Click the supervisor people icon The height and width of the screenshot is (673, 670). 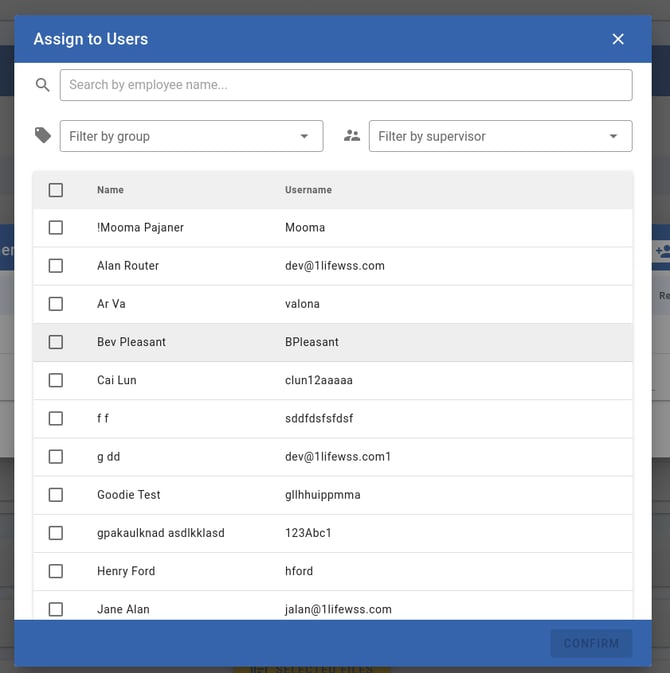(x=351, y=136)
